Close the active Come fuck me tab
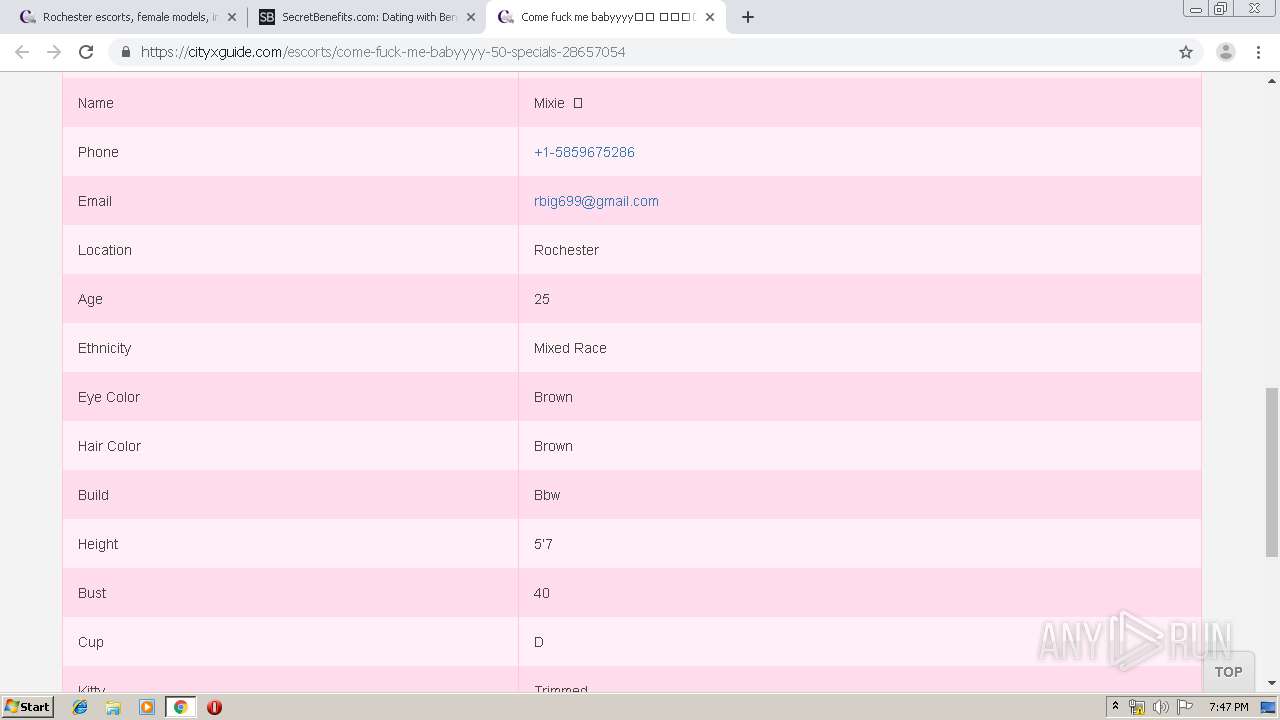The image size is (1280, 720). click(x=710, y=17)
